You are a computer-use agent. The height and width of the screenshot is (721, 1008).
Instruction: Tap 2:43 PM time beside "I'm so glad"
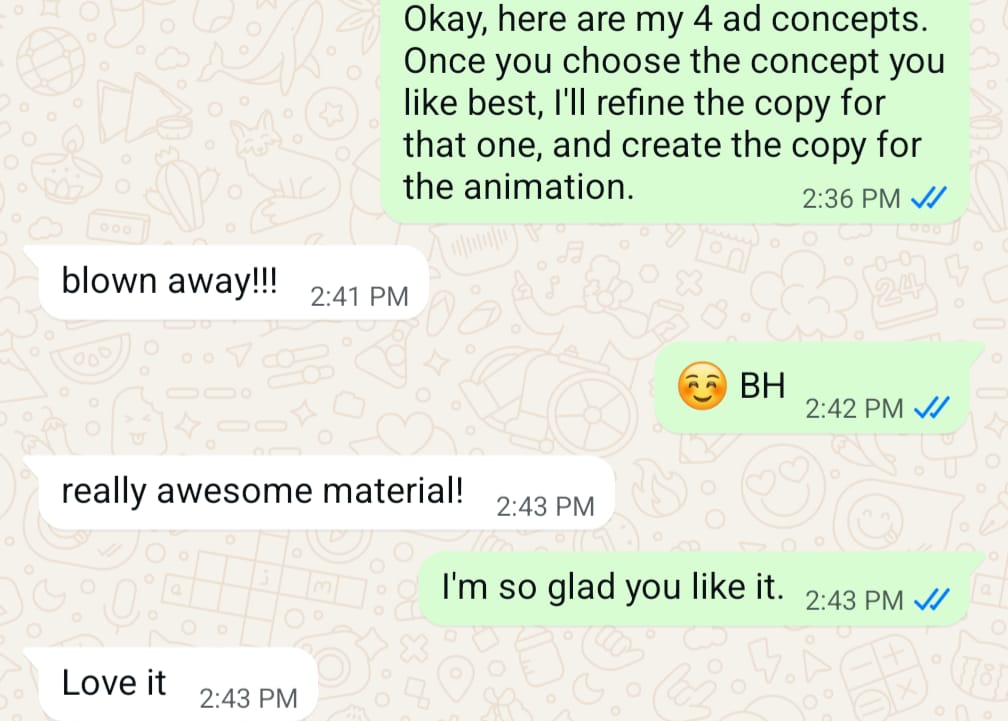click(854, 601)
